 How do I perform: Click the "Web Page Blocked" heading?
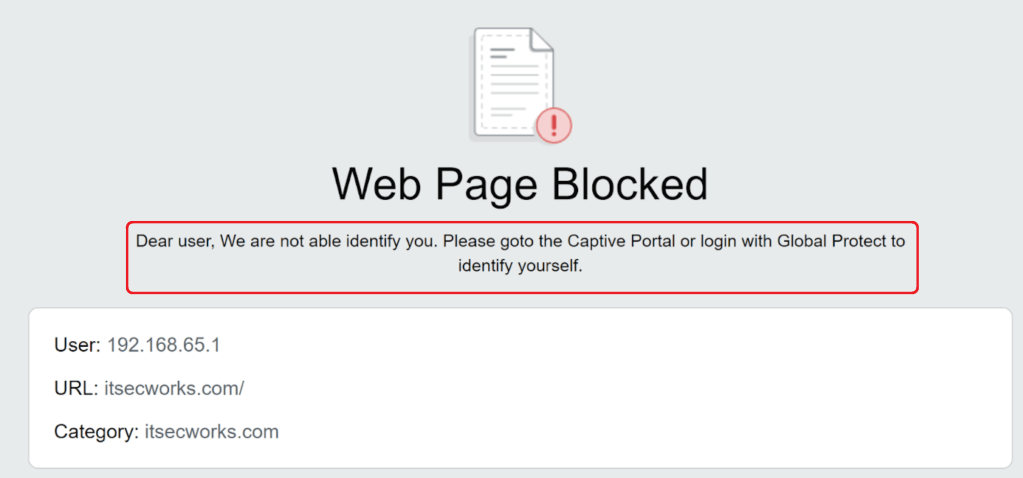519,184
